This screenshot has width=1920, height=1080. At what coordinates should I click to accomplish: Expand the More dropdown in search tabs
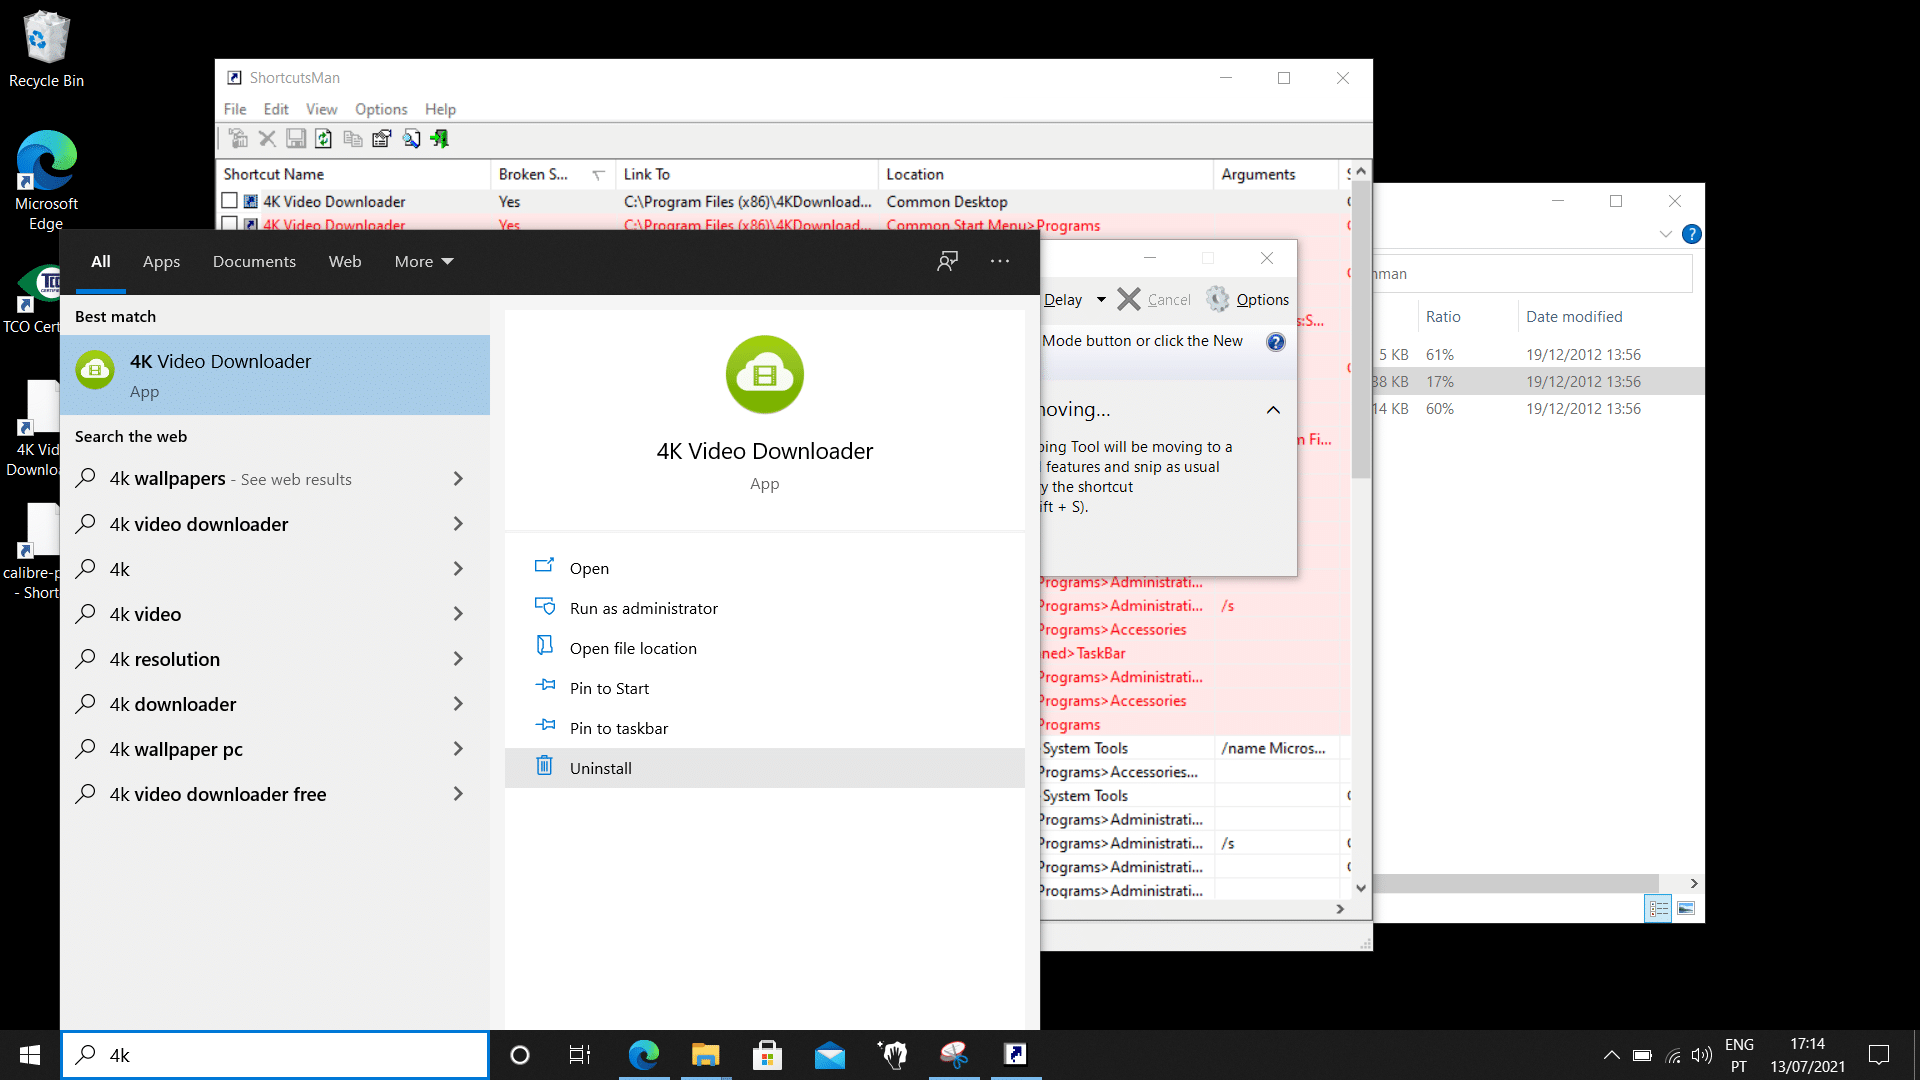point(424,262)
